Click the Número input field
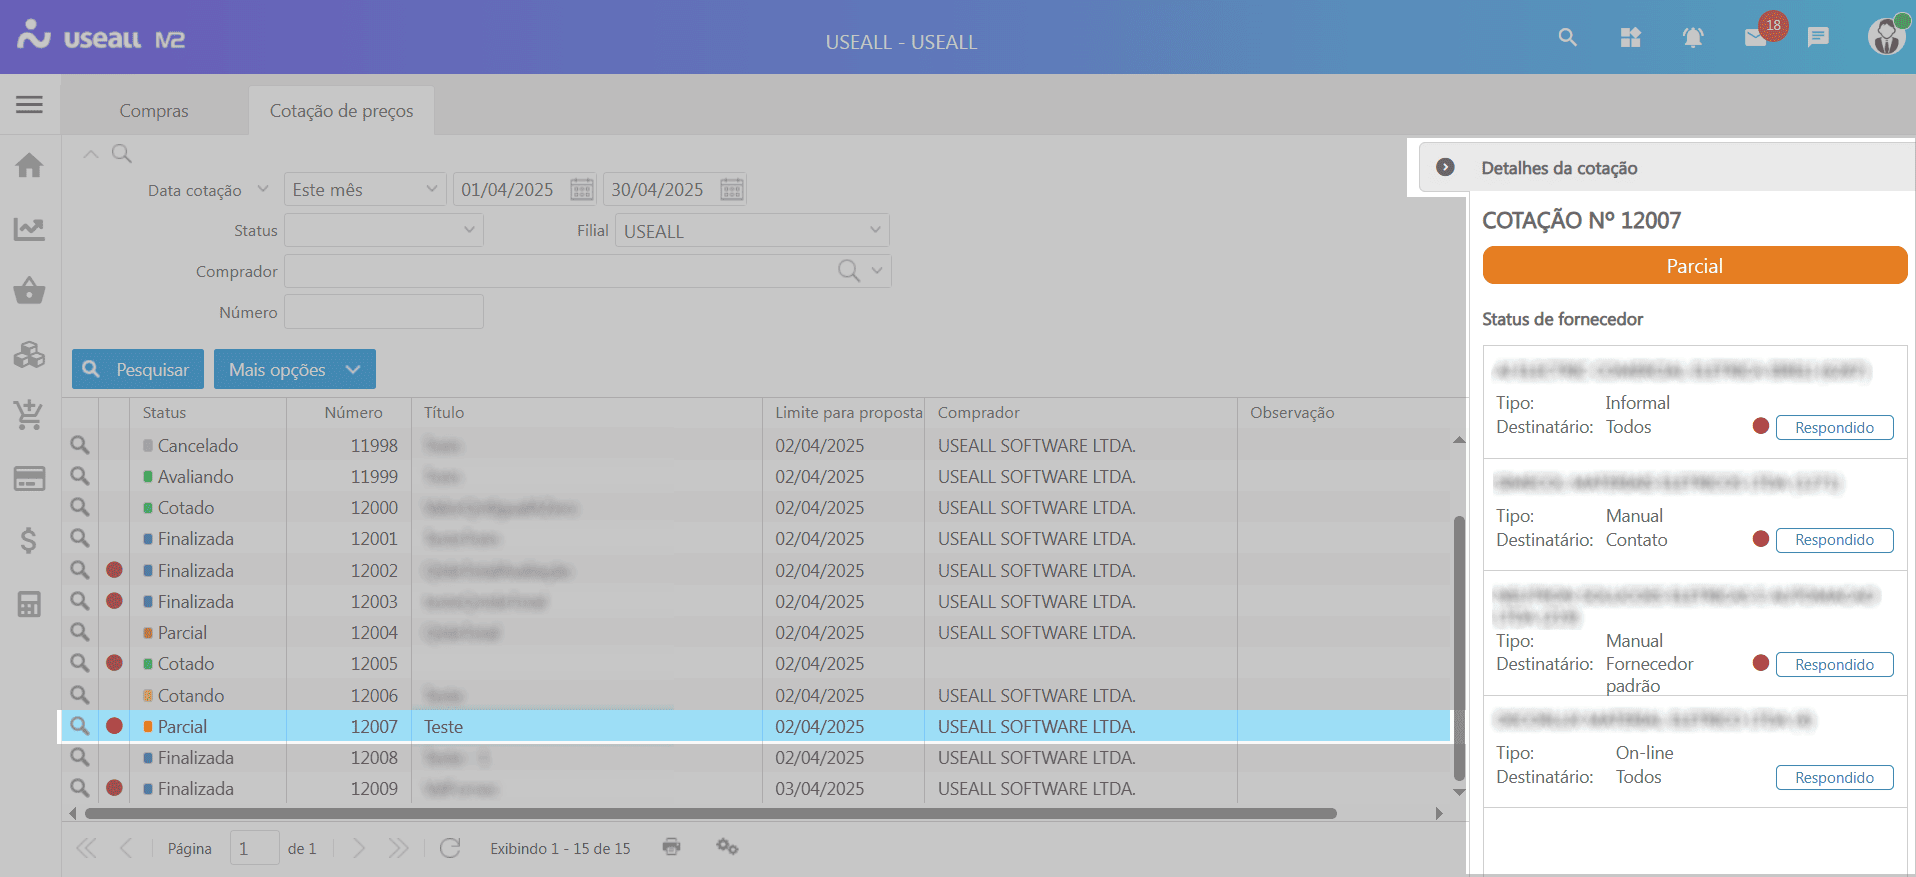Screen dimensions: 1916x877 click(x=384, y=312)
